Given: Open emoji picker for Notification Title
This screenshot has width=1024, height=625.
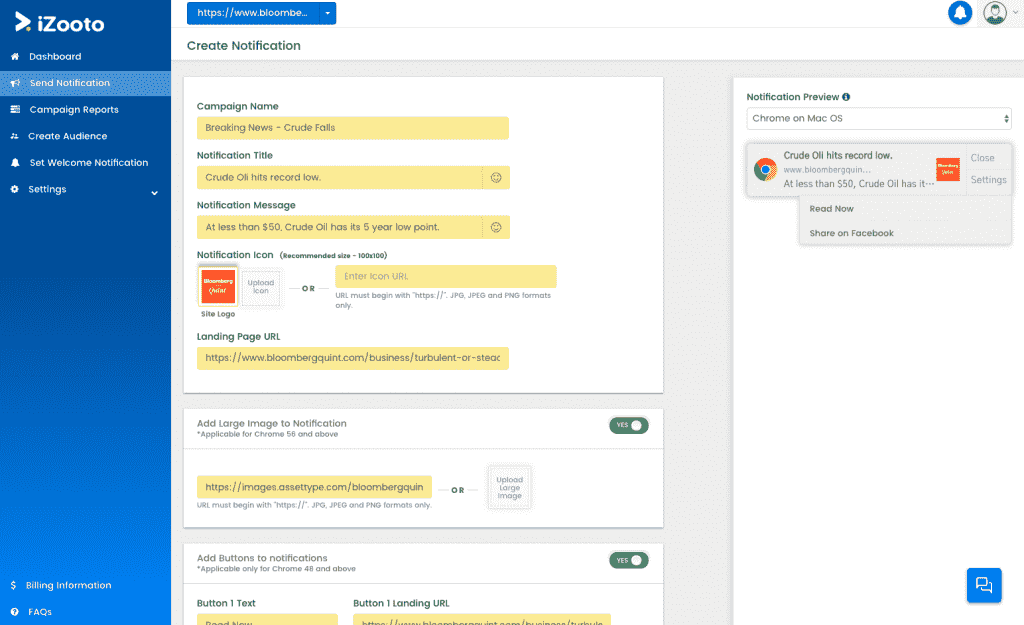Looking at the screenshot, I should pos(495,178).
